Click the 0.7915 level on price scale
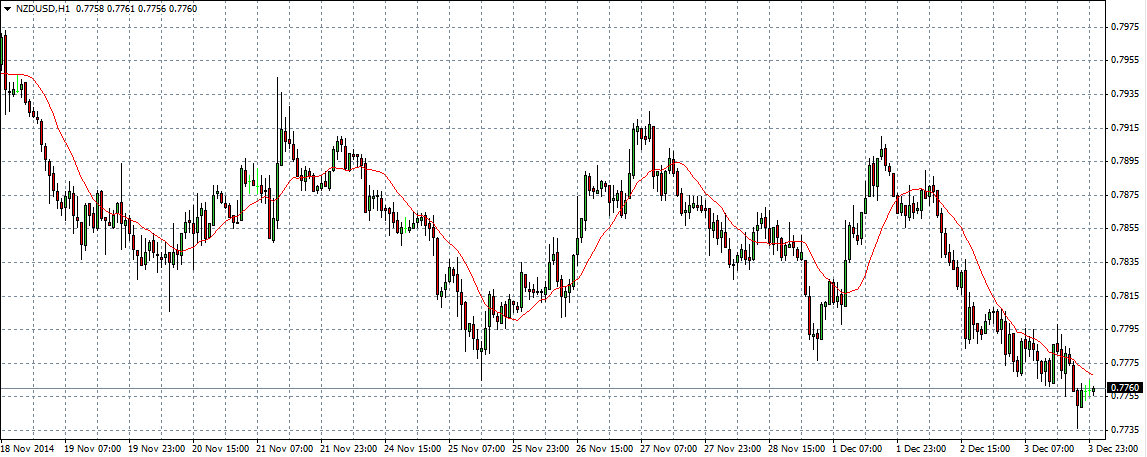Screen dimensions: 1147x457 tap(1125, 127)
